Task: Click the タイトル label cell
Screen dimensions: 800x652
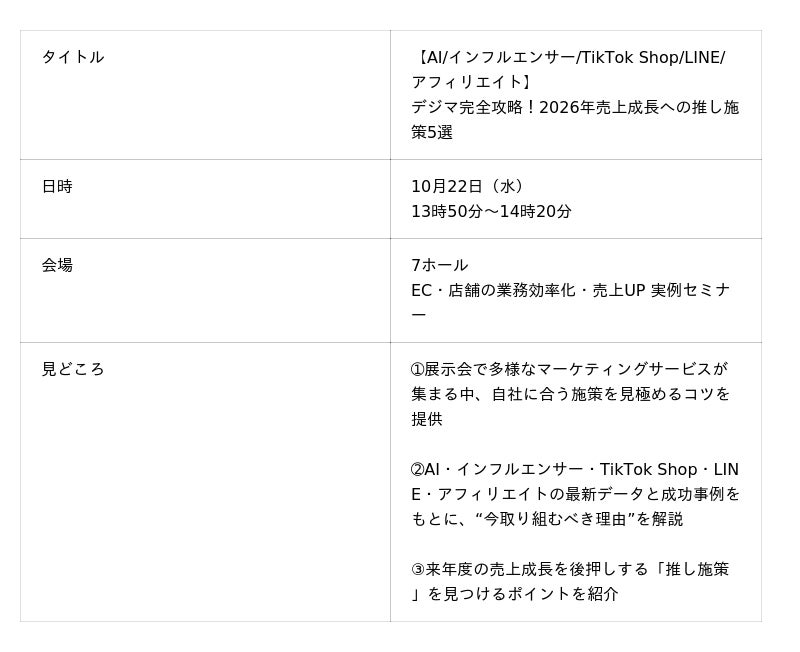Action: click(73, 57)
